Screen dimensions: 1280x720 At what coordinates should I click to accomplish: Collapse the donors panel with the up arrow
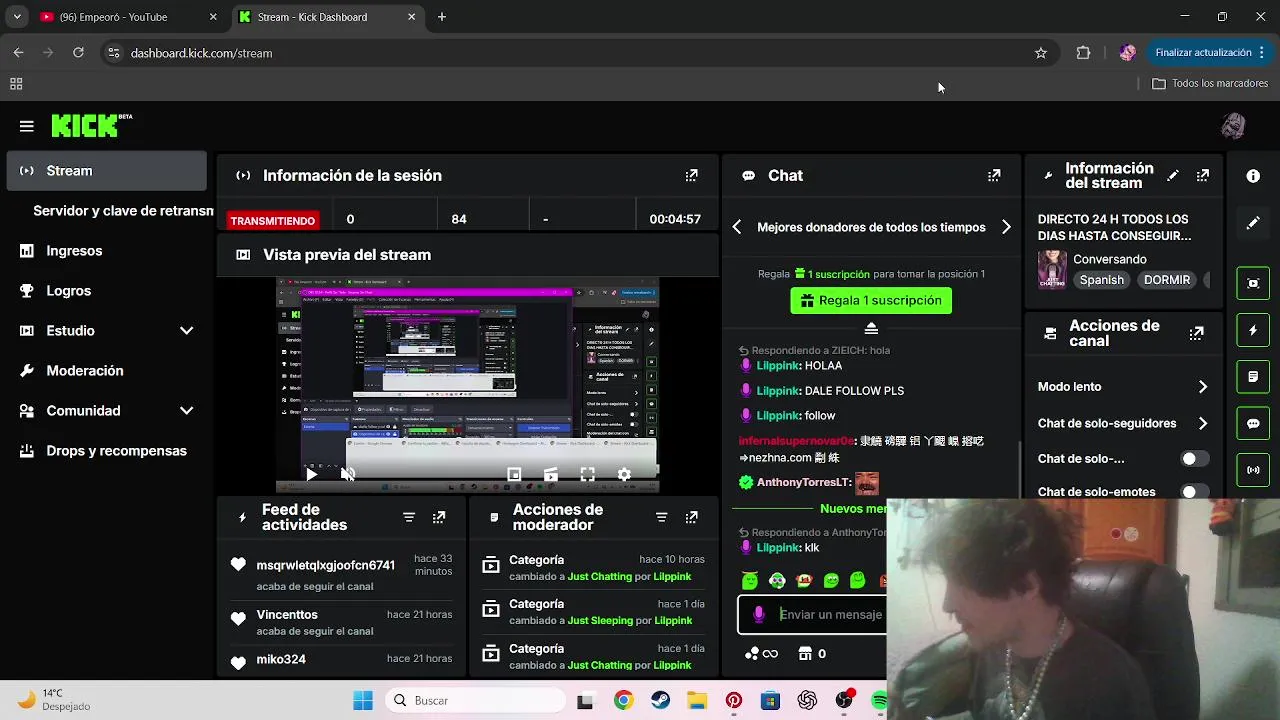871,329
